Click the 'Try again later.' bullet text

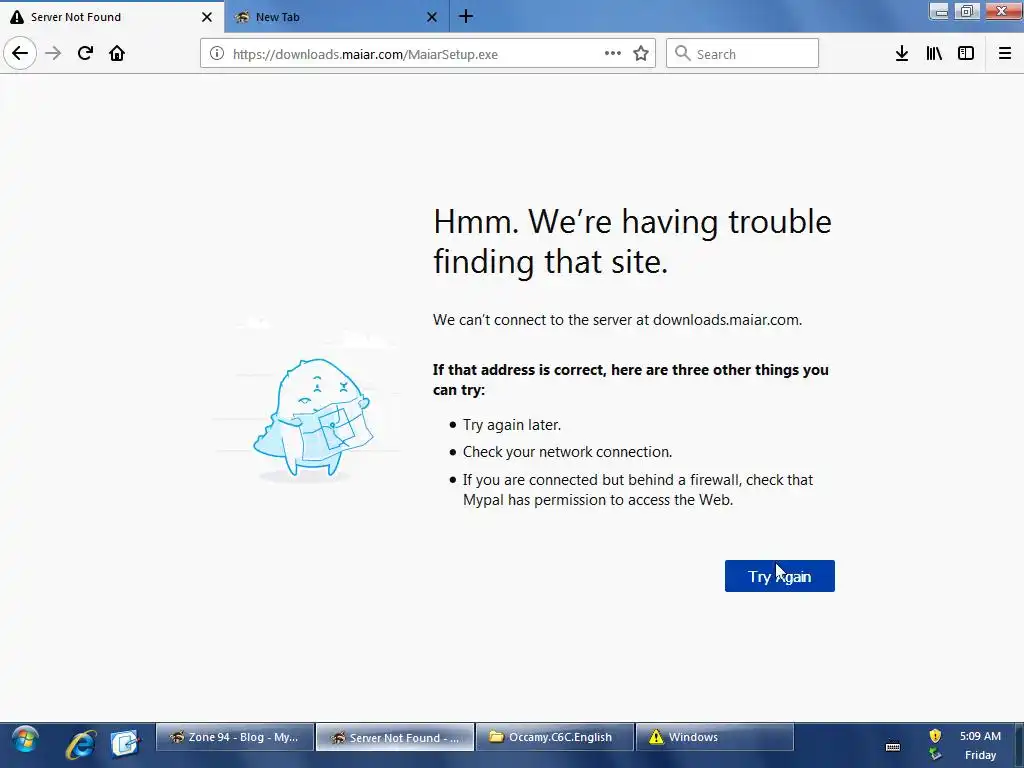[511, 424]
